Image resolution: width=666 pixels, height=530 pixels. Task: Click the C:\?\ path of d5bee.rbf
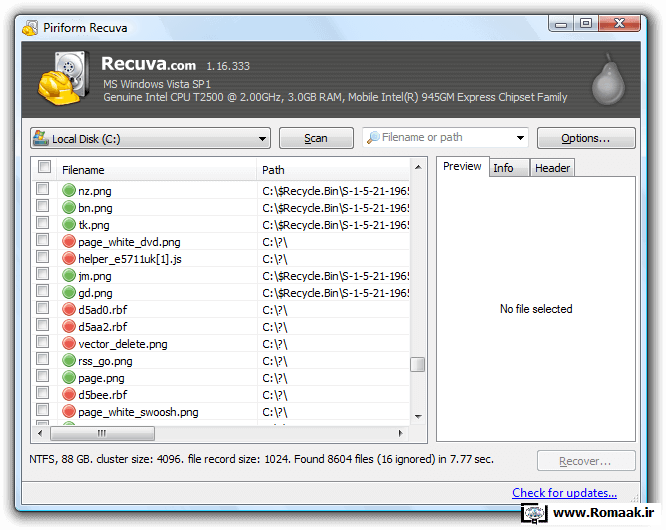click(x=275, y=395)
